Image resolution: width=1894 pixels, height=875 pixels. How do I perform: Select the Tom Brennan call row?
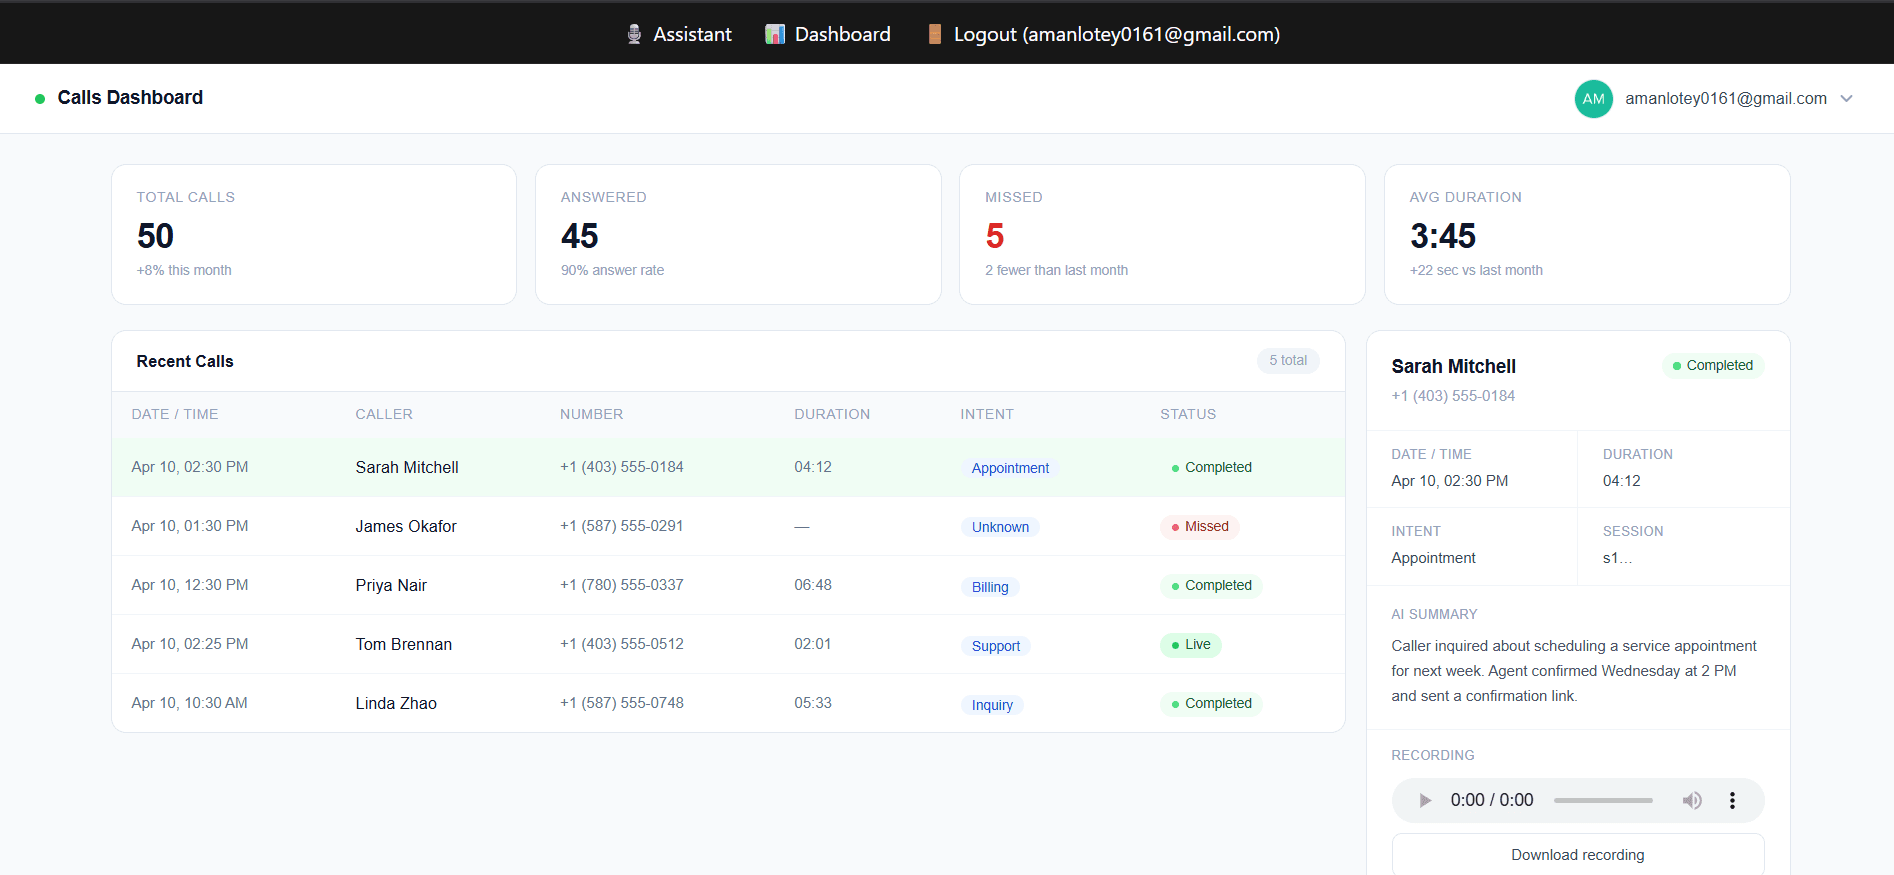728,644
